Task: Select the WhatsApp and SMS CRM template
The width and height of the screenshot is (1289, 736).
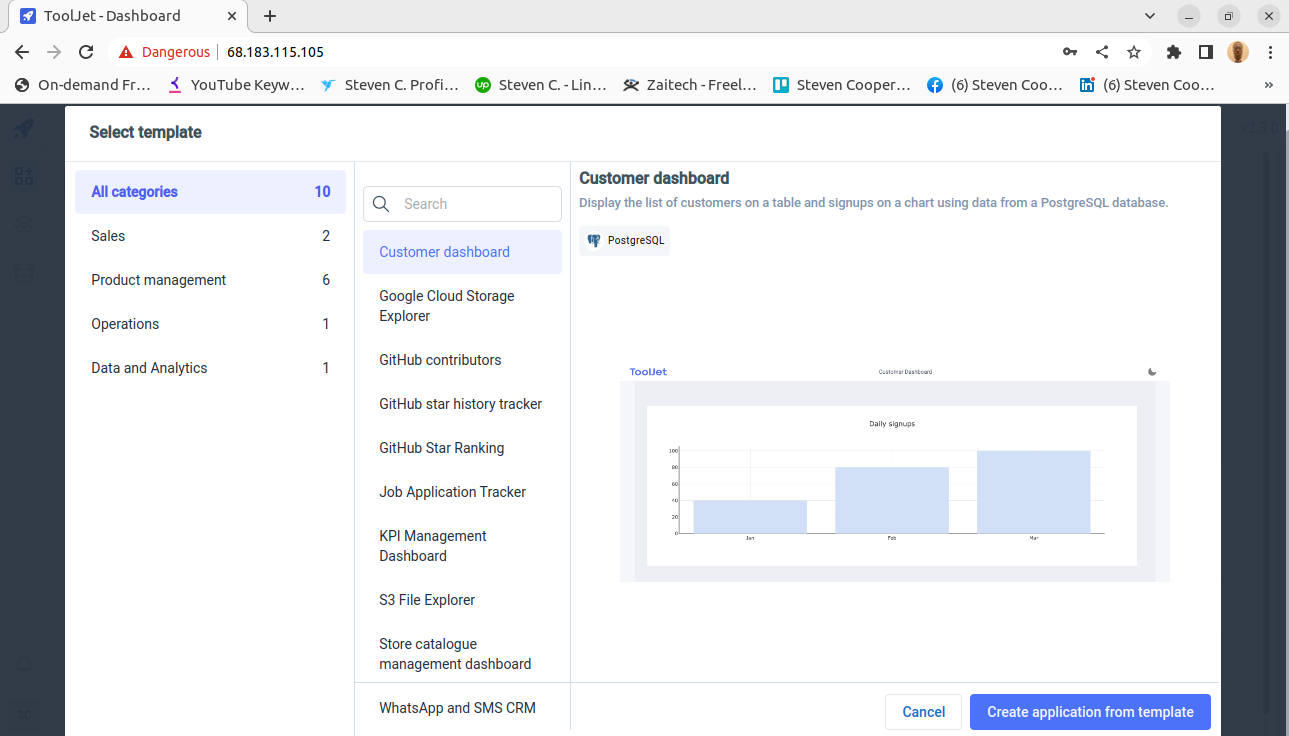Action: (x=462, y=708)
